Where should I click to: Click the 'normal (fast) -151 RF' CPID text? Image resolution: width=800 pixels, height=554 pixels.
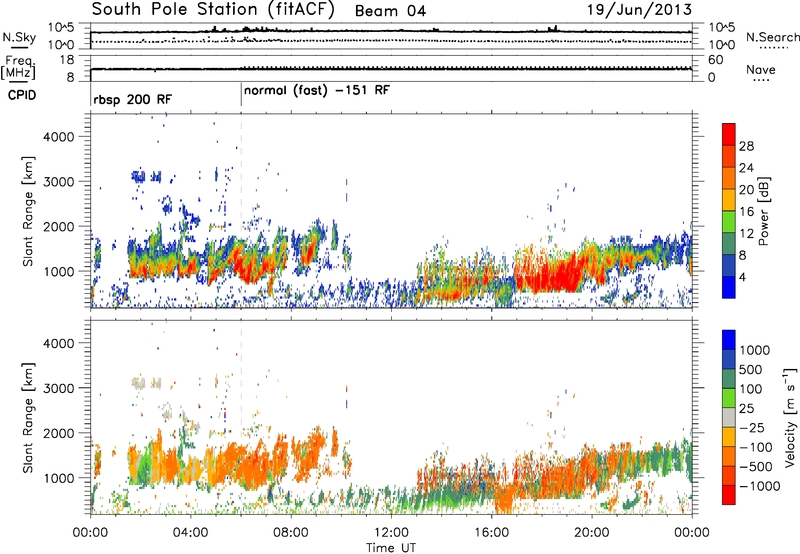tap(317, 91)
